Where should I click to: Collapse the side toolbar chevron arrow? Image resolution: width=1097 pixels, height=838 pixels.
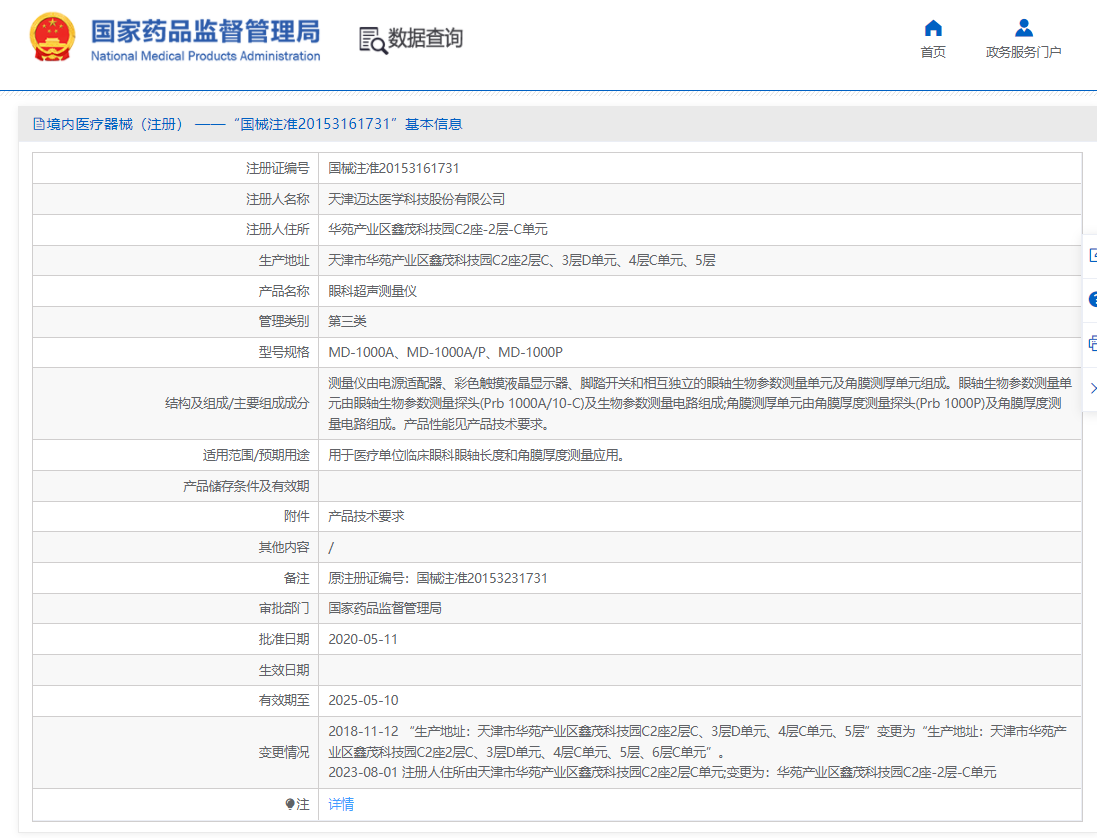click(x=1093, y=388)
